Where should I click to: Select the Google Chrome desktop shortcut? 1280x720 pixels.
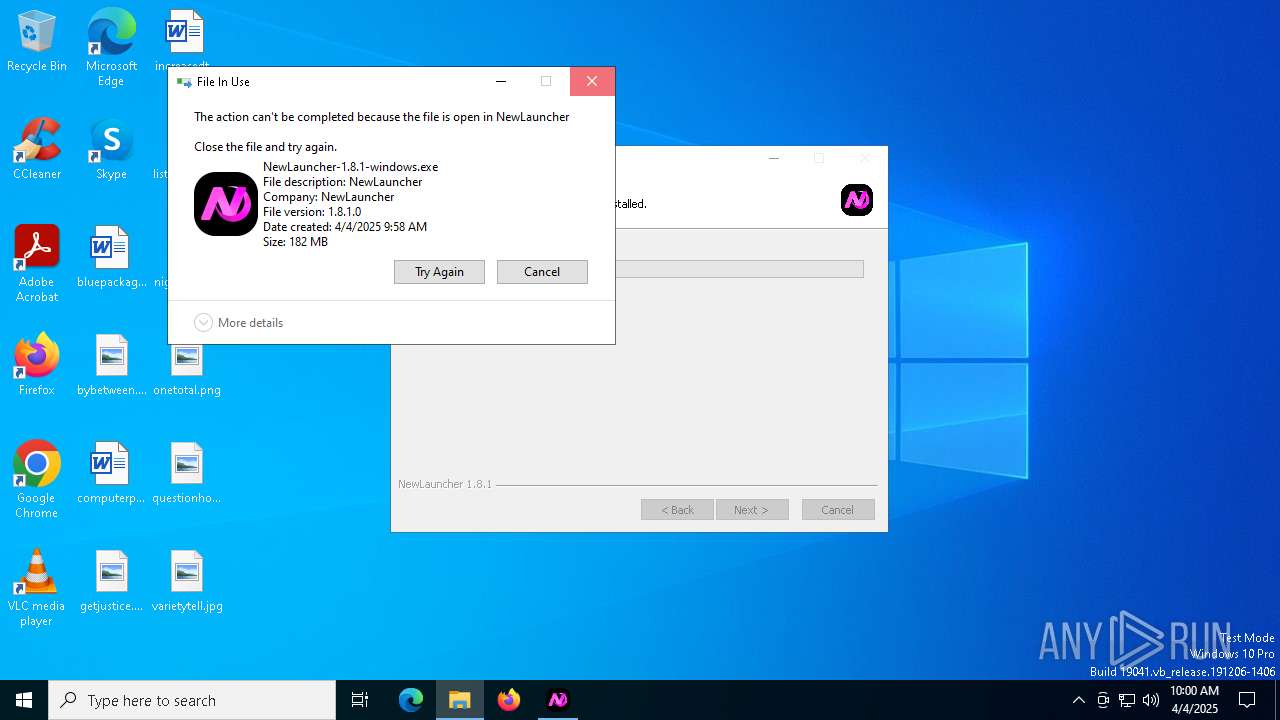pyautogui.click(x=37, y=480)
